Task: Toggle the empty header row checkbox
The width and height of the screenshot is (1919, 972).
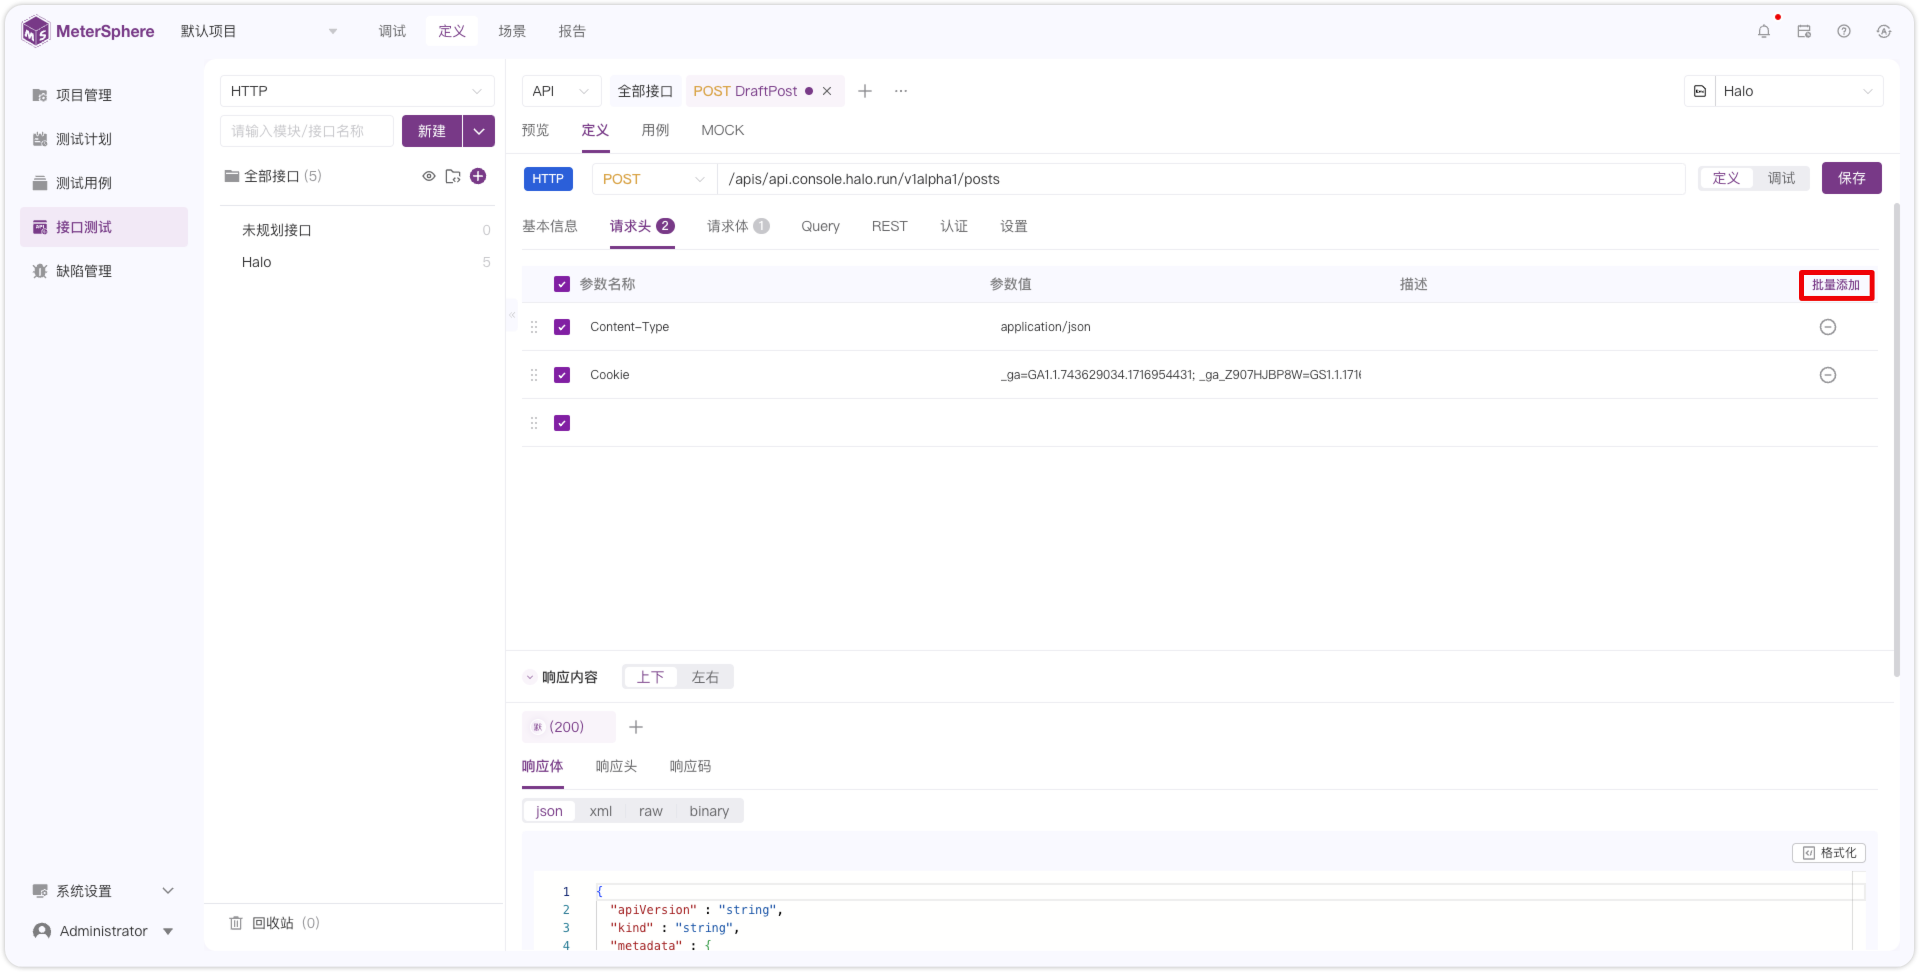Action: (x=562, y=423)
